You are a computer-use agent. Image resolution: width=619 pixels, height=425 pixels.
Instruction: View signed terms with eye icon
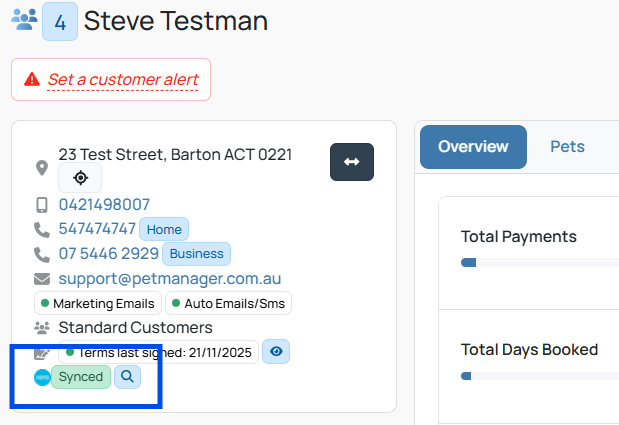click(276, 351)
